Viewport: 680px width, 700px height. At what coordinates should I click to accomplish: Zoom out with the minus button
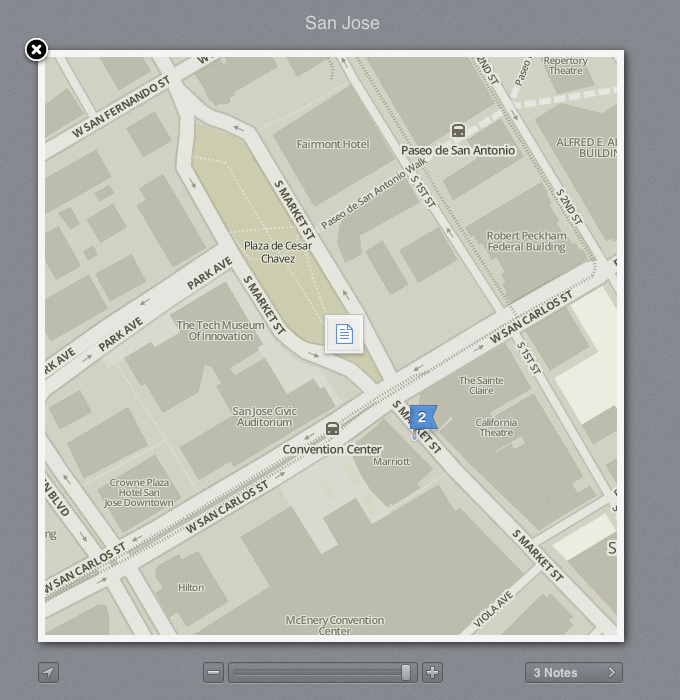[x=213, y=672]
